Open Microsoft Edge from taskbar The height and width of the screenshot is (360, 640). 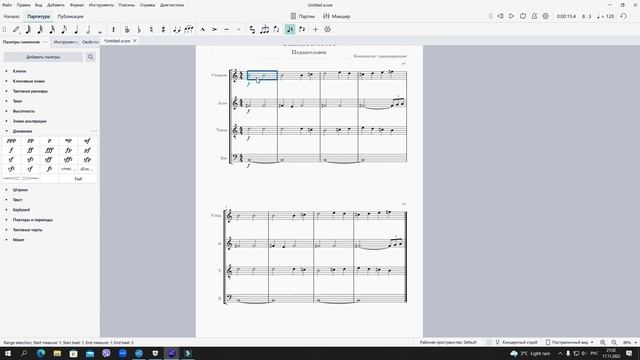pyautogui.click(x=40, y=353)
